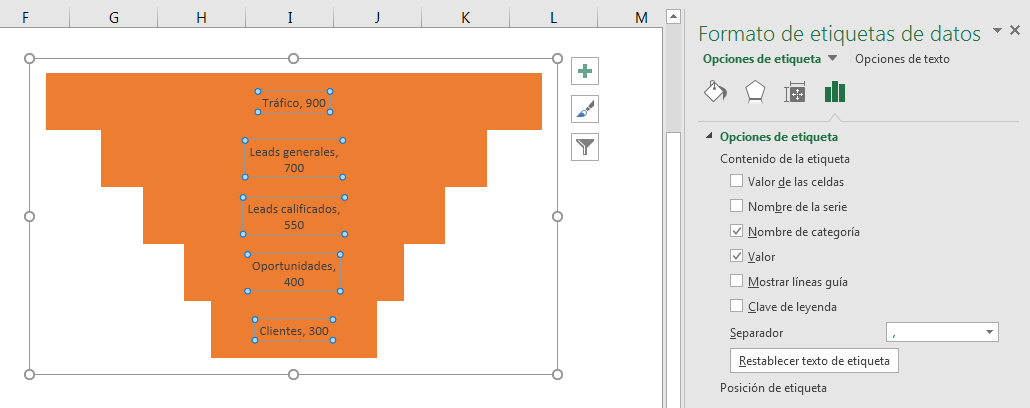This screenshot has width=1030, height=408.
Task: Open Chart Styles paintbrush button
Action: tap(585, 109)
